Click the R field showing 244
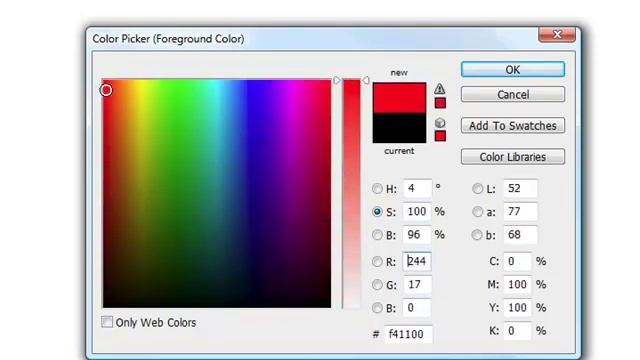 pyautogui.click(x=417, y=261)
